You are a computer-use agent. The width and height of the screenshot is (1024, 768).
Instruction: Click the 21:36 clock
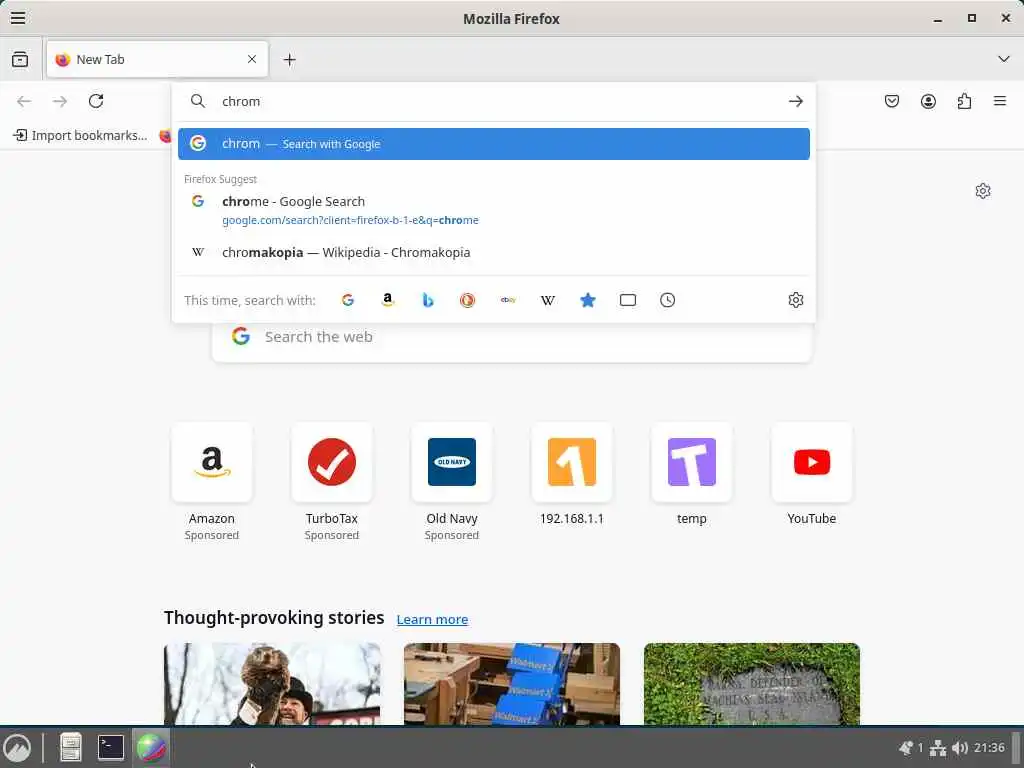pos(989,748)
